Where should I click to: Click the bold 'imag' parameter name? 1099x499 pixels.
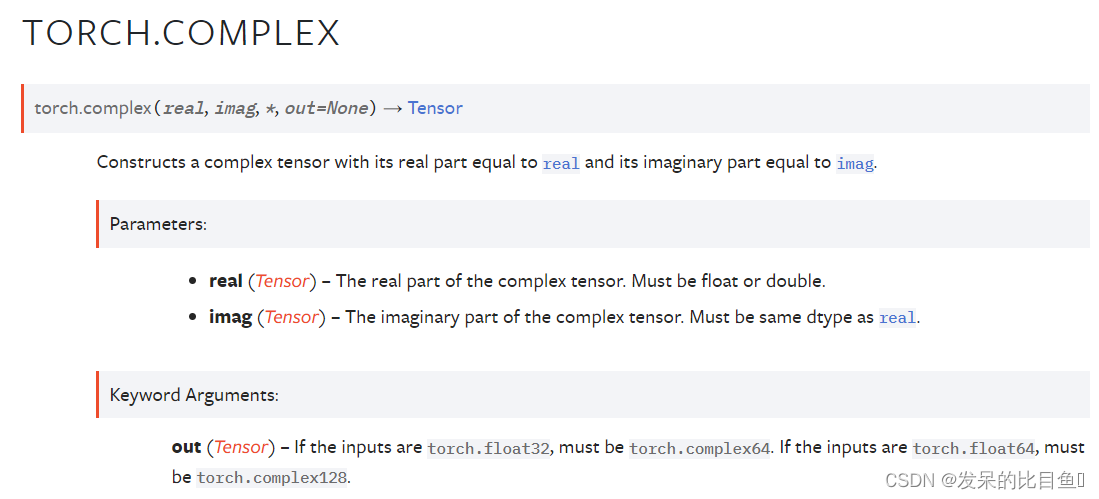point(231,317)
